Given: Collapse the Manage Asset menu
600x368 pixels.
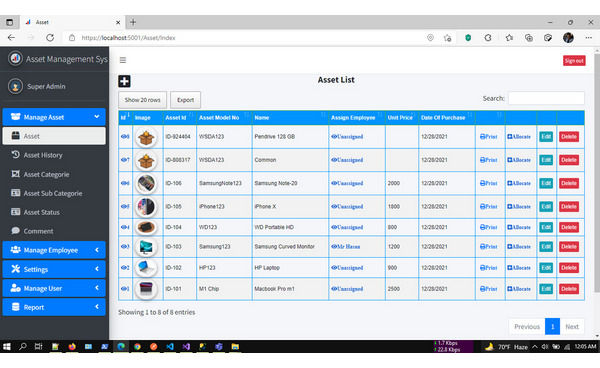Looking at the screenshot, I should pos(54,117).
